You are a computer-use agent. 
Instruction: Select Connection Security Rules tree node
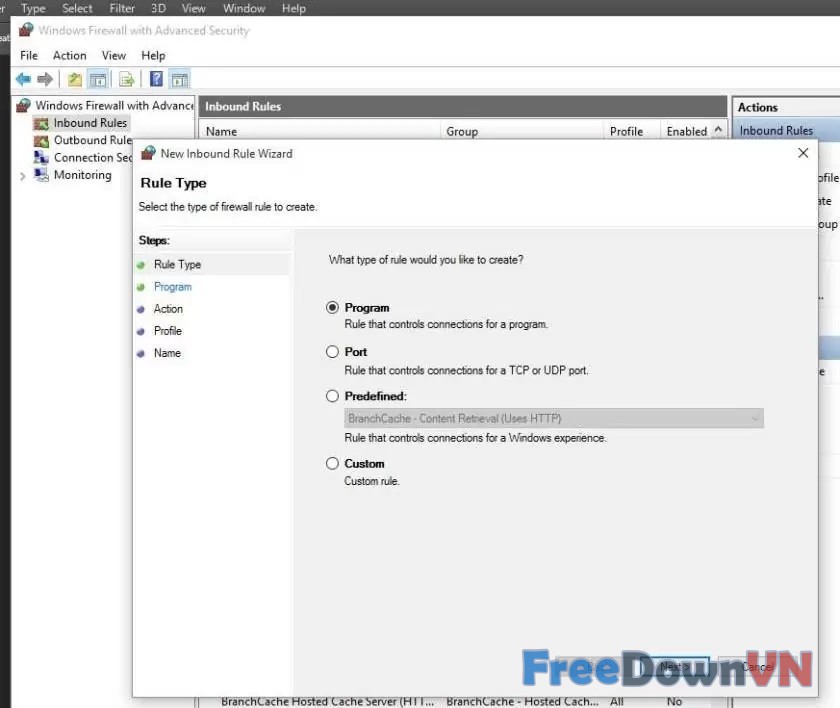92,158
